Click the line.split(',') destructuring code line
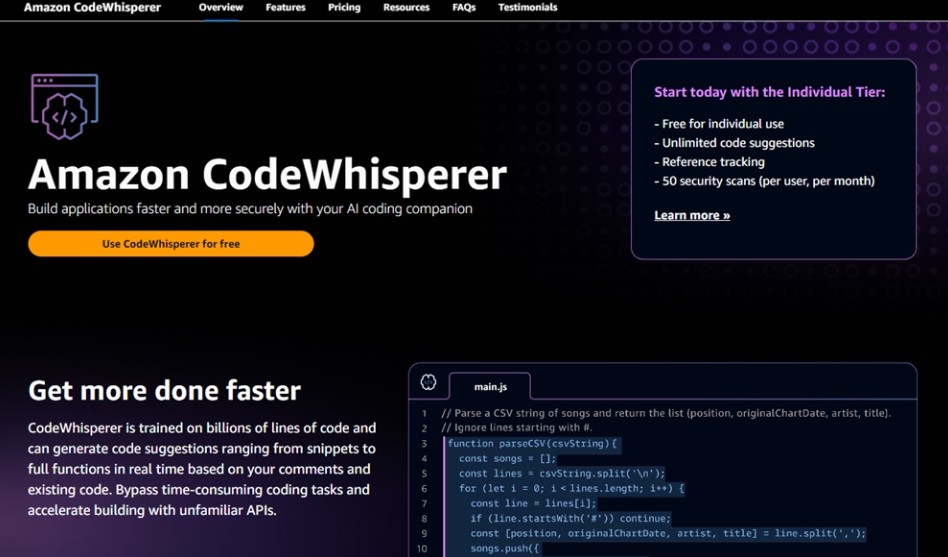This screenshot has height=557, width=948. (x=668, y=533)
